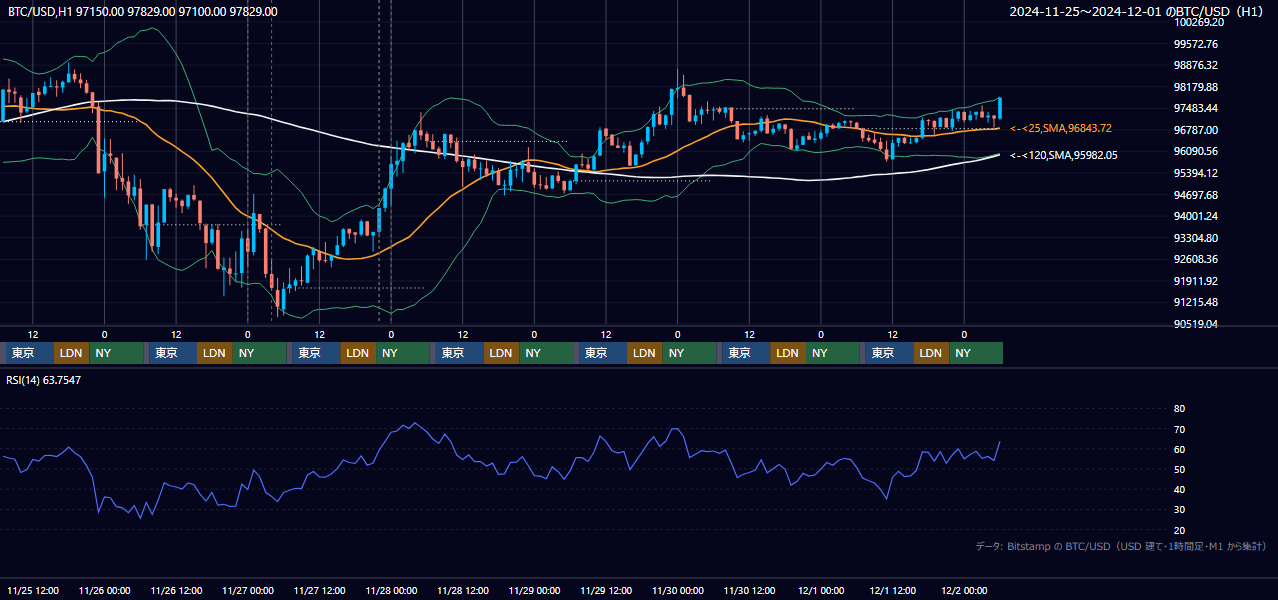Choose the 93304.80 price axis value

click(1195, 238)
